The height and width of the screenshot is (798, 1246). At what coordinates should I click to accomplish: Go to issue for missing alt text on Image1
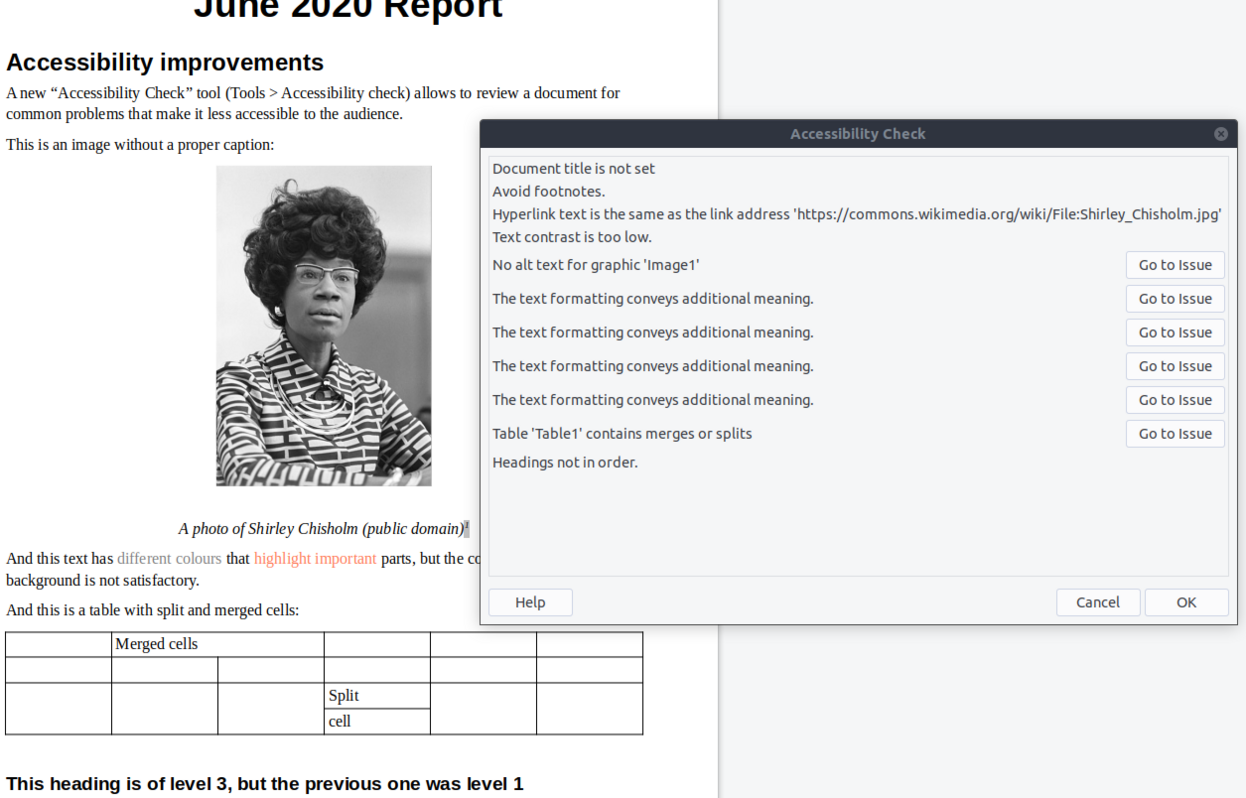pos(1174,265)
